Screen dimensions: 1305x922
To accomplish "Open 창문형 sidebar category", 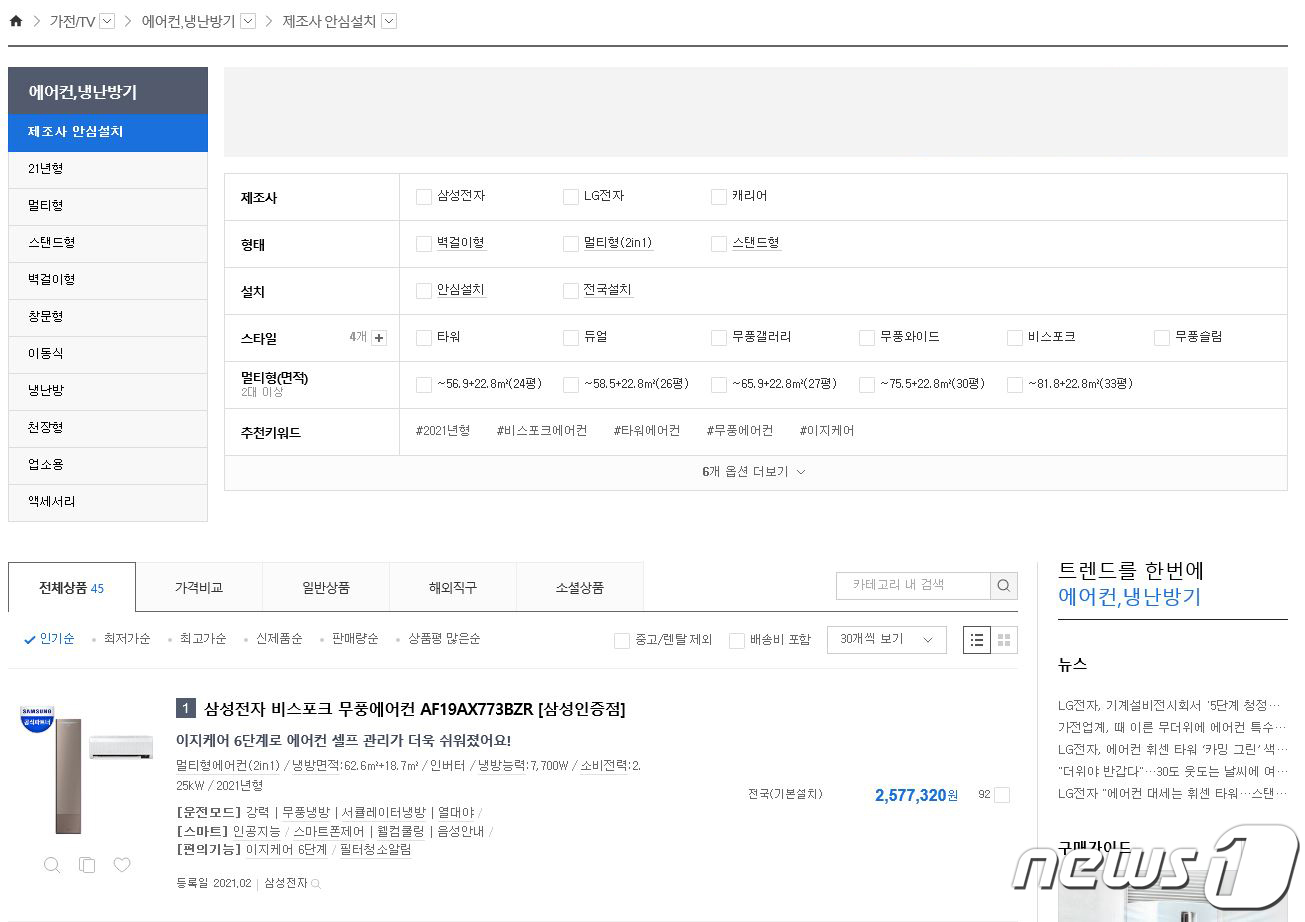I will (x=108, y=317).
